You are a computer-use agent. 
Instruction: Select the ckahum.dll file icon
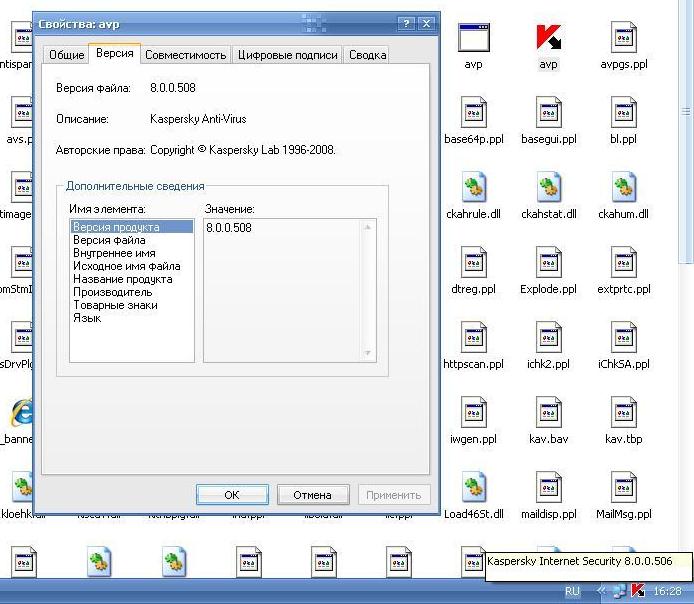(x=624, y=187)
